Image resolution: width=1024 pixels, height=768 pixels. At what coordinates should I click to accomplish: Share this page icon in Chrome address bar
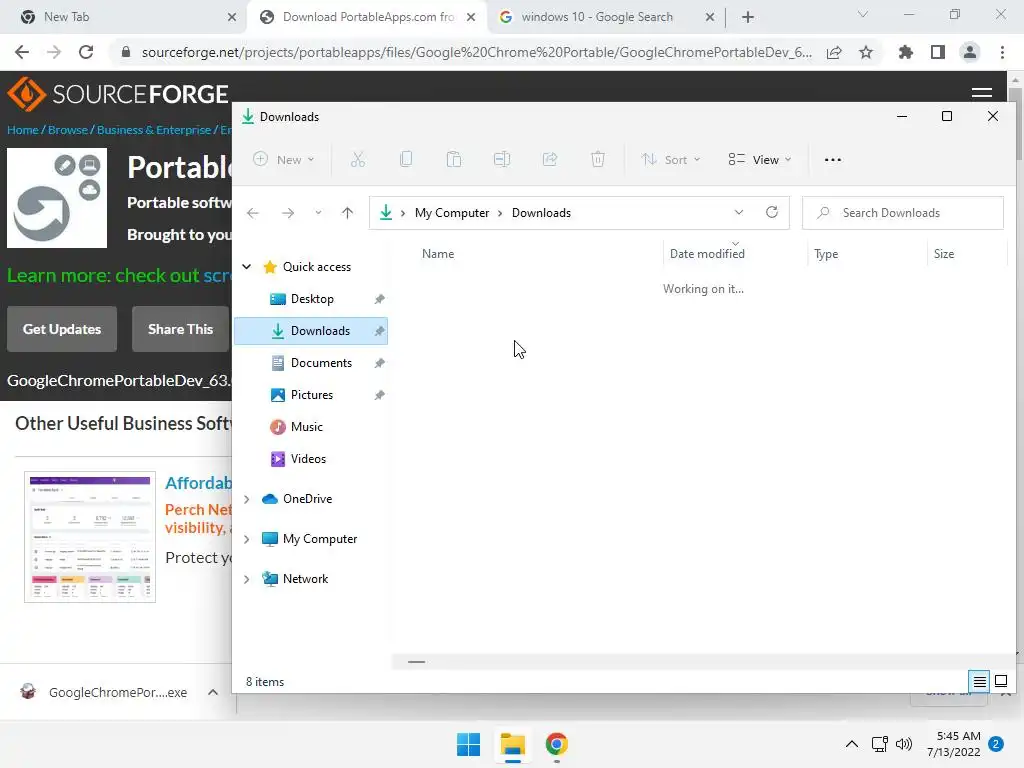834,52
